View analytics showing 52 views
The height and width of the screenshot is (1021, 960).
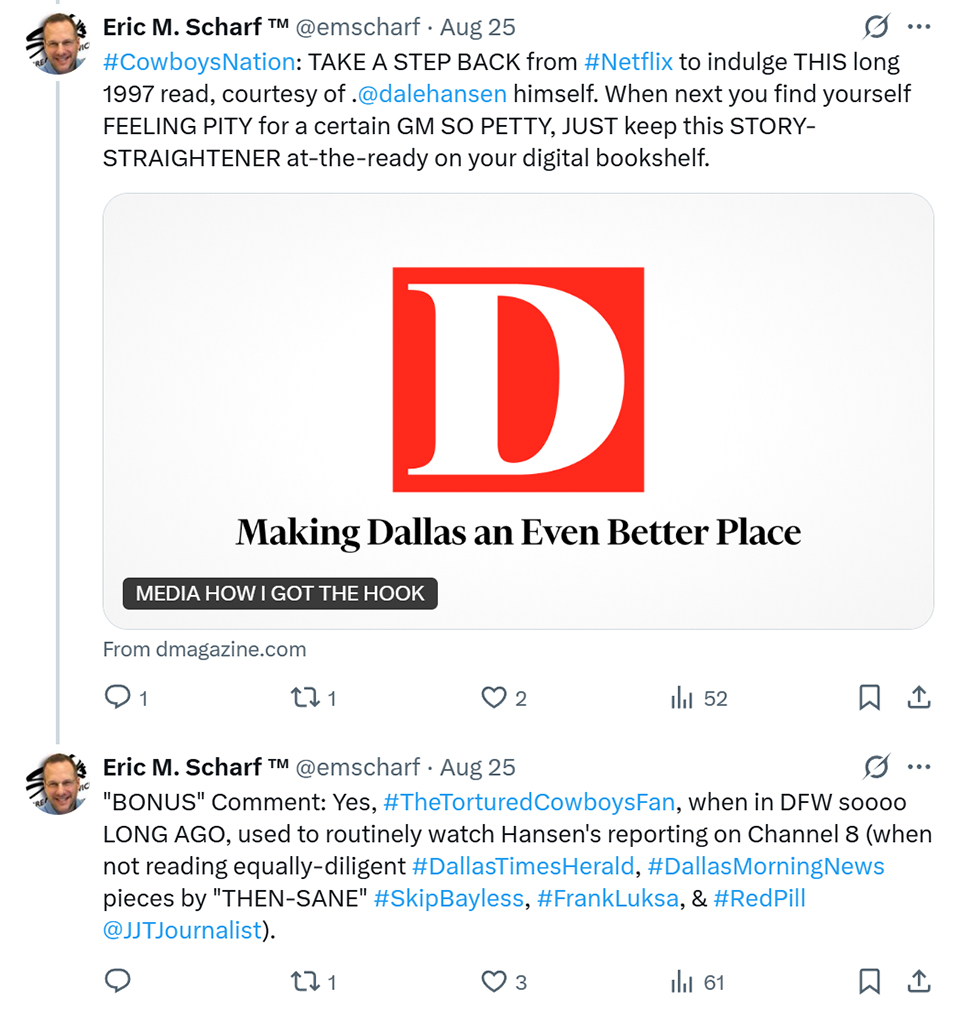coord(682,698)
